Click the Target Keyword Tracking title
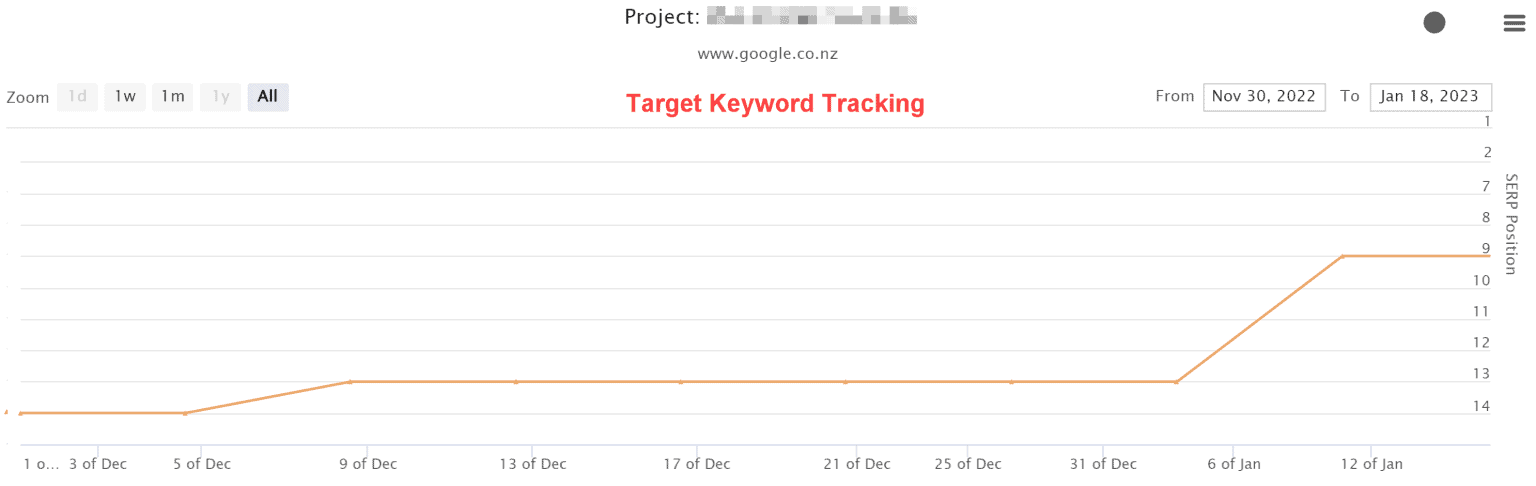Viewport: 1536px width, 486px height. click(x=775, y=103)
